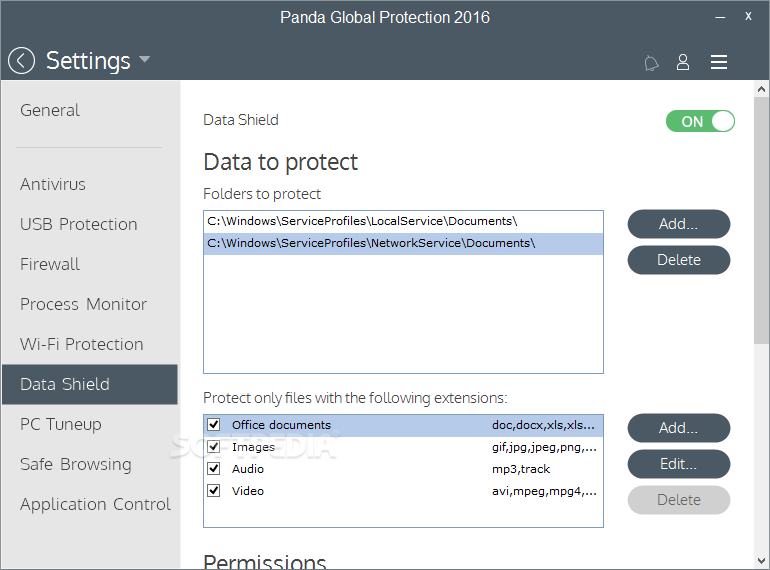The height and width of the screenshot is (570, 770).
Task: Open the user account icon
Action: point(683,62)
